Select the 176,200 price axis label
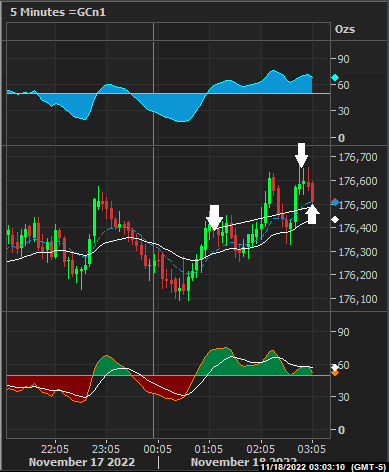 [x=358, y=275]
